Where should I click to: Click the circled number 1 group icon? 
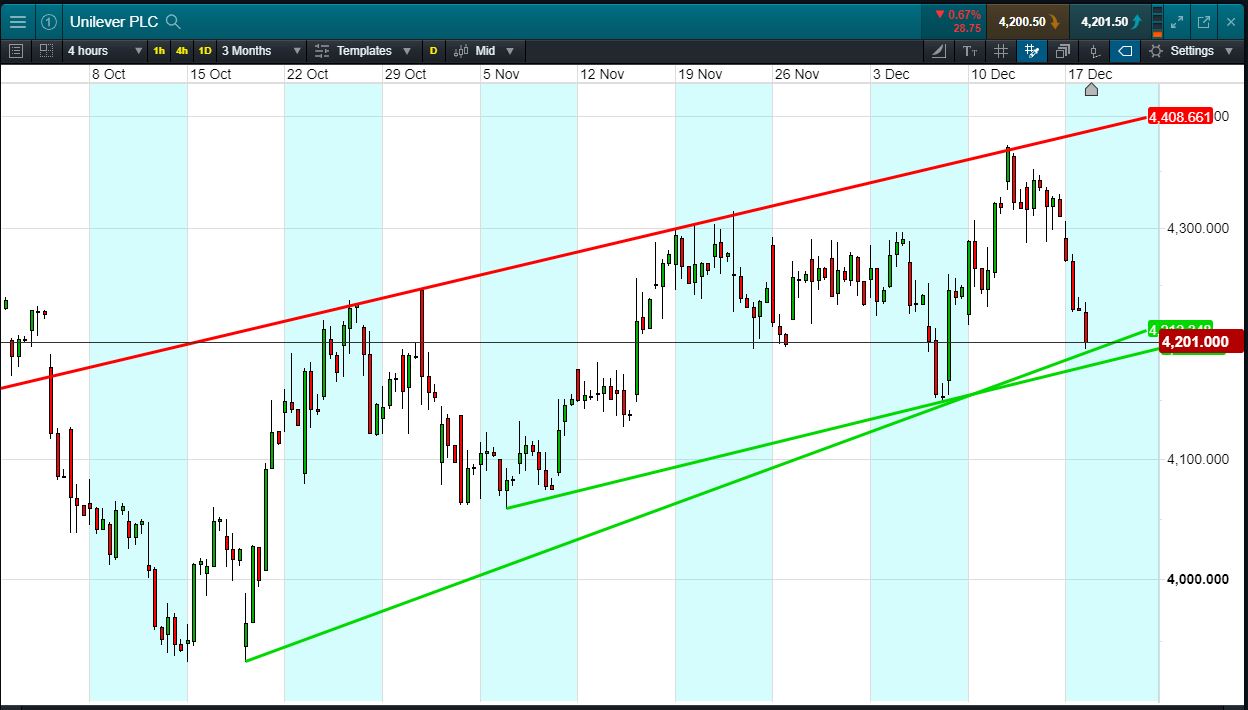point(48,21)
